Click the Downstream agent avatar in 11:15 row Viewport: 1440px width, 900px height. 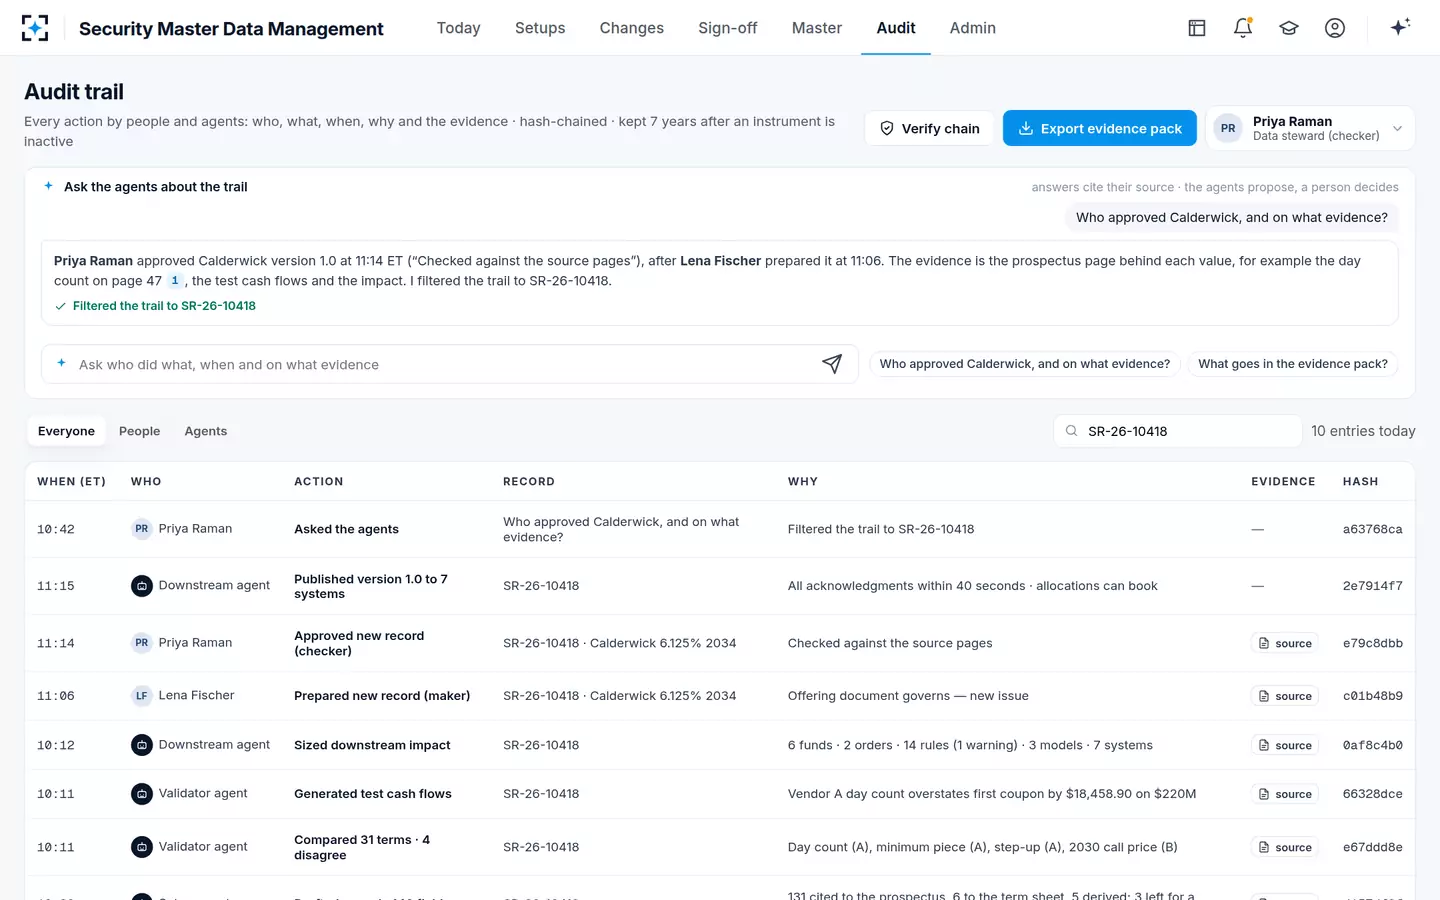[x=142, y=586]
